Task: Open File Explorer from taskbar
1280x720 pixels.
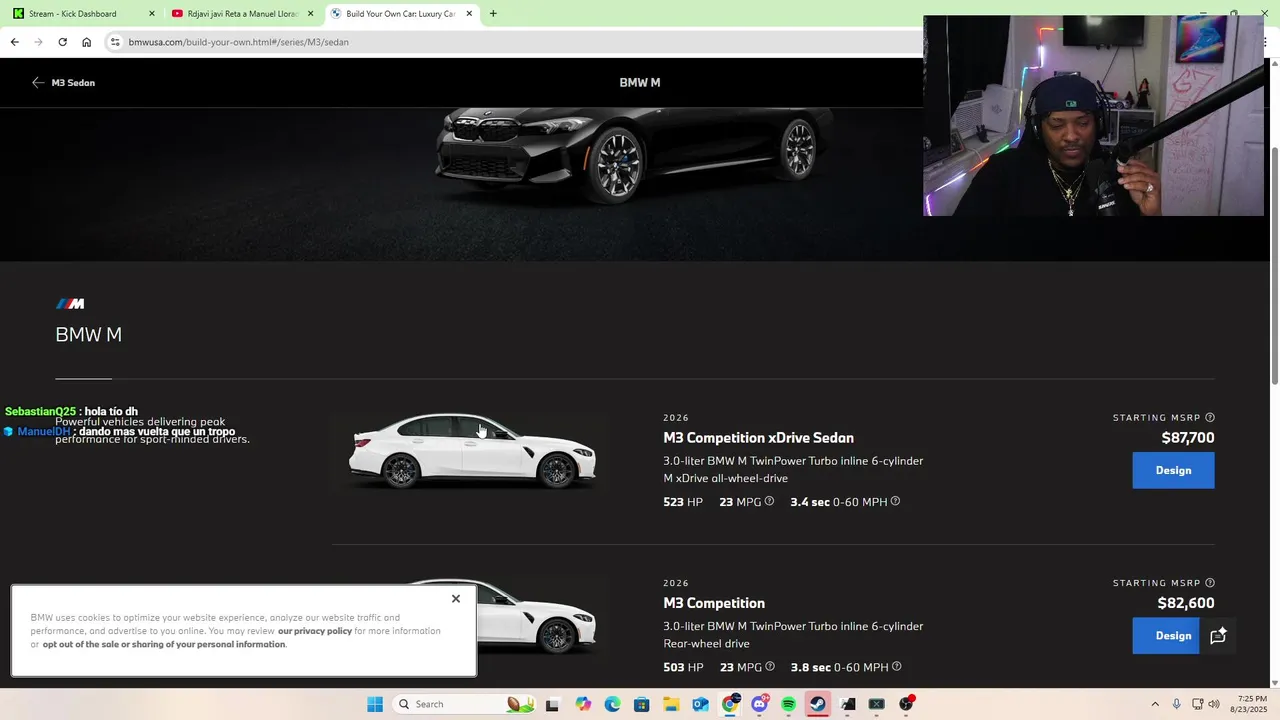Action: [671, 704]
